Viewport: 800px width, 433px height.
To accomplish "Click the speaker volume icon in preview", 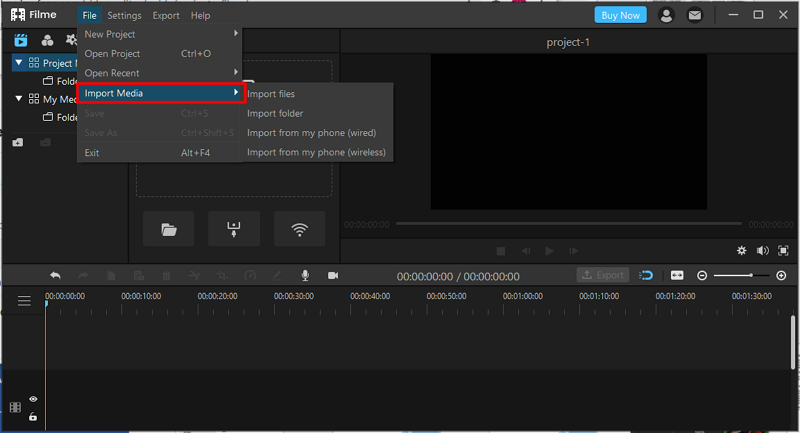I will 763,250.
